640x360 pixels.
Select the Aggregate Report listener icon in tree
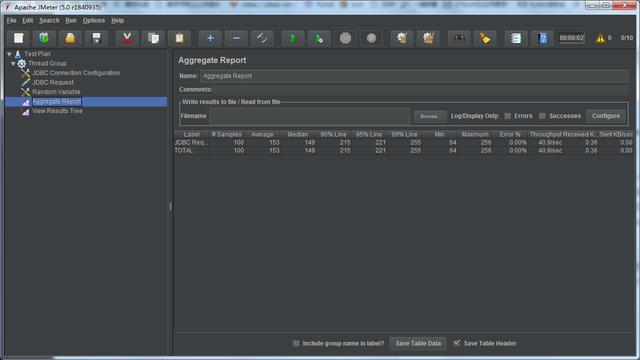26,102
